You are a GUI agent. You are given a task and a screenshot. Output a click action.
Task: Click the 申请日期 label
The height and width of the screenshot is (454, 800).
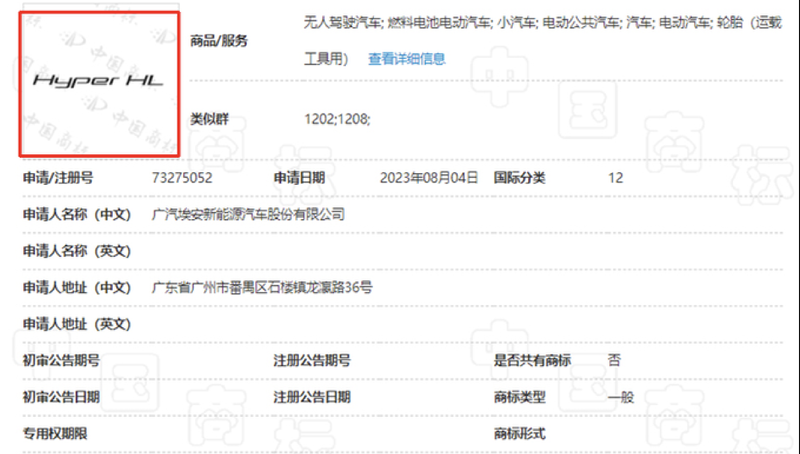pyautogui.click(x=299, y=178)
